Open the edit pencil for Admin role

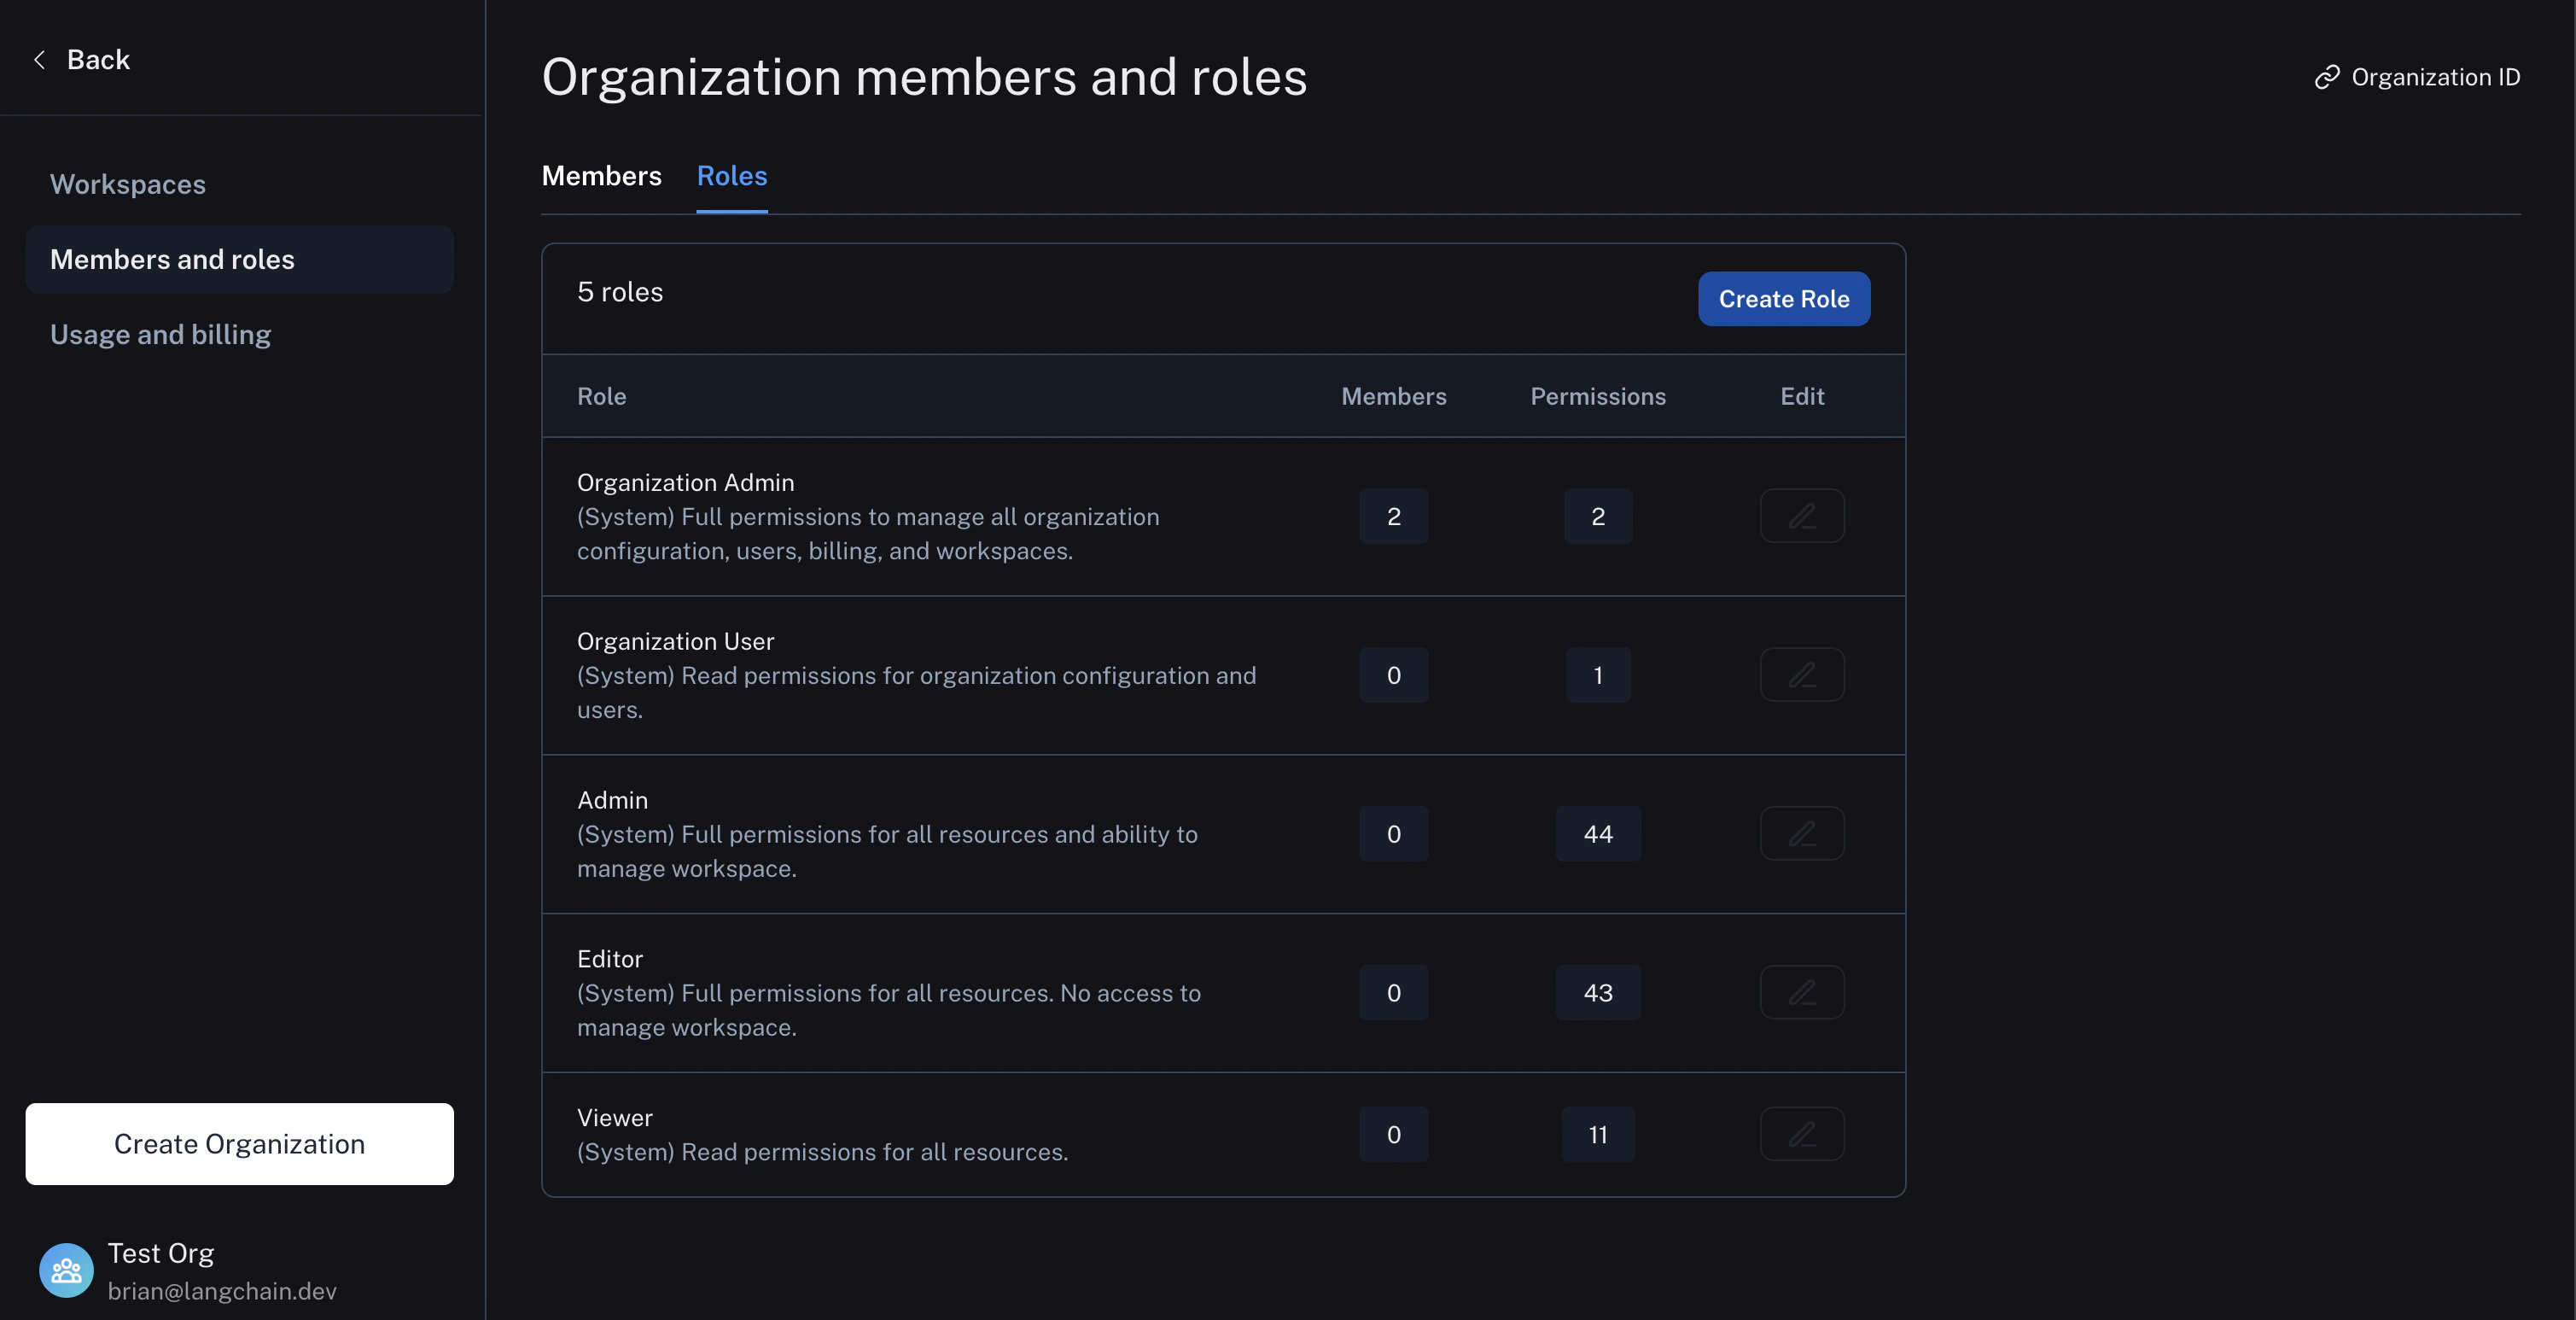click(1801, 833)
